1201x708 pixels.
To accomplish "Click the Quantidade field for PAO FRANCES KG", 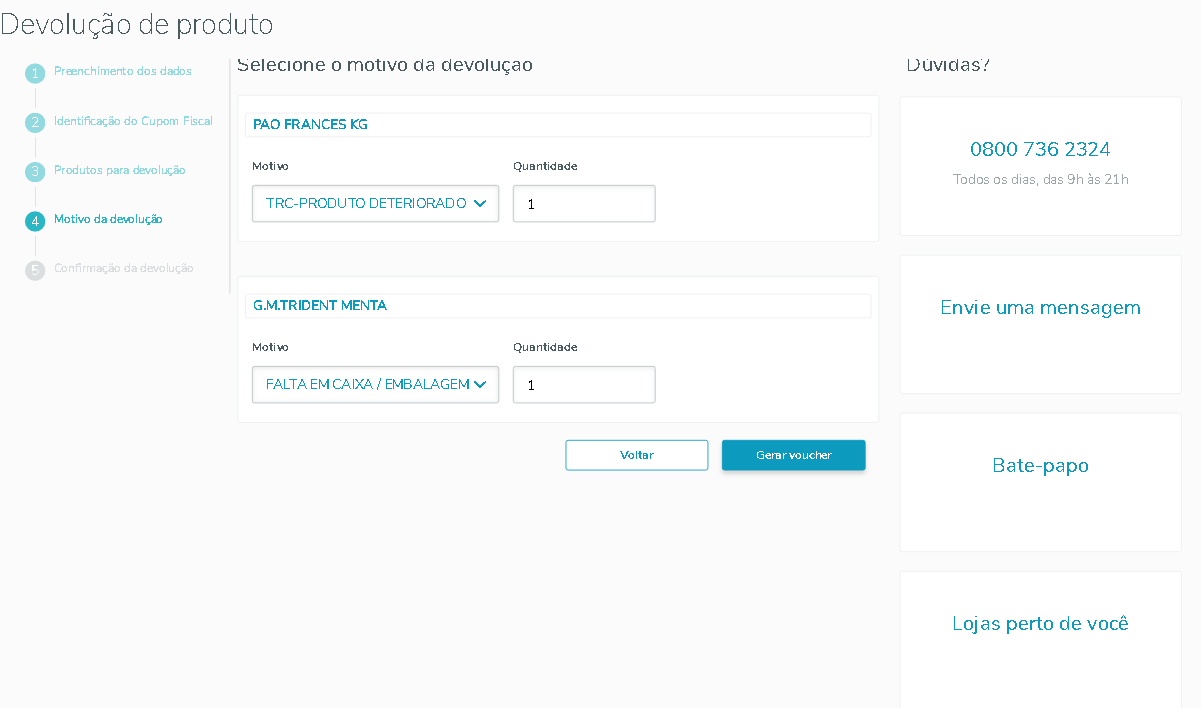I will point(584,203).
